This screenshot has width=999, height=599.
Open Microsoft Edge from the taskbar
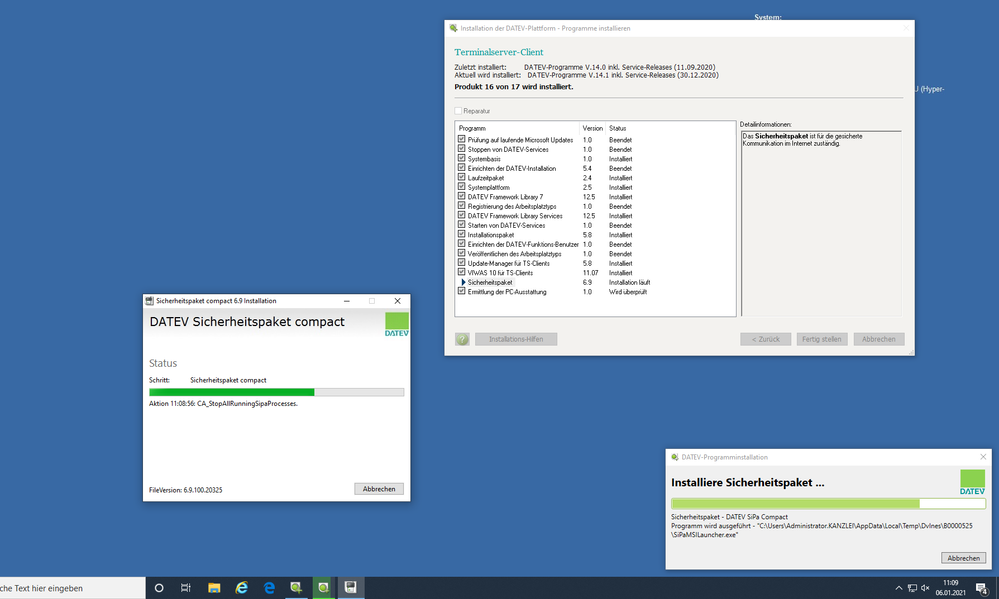click(269, 588)
